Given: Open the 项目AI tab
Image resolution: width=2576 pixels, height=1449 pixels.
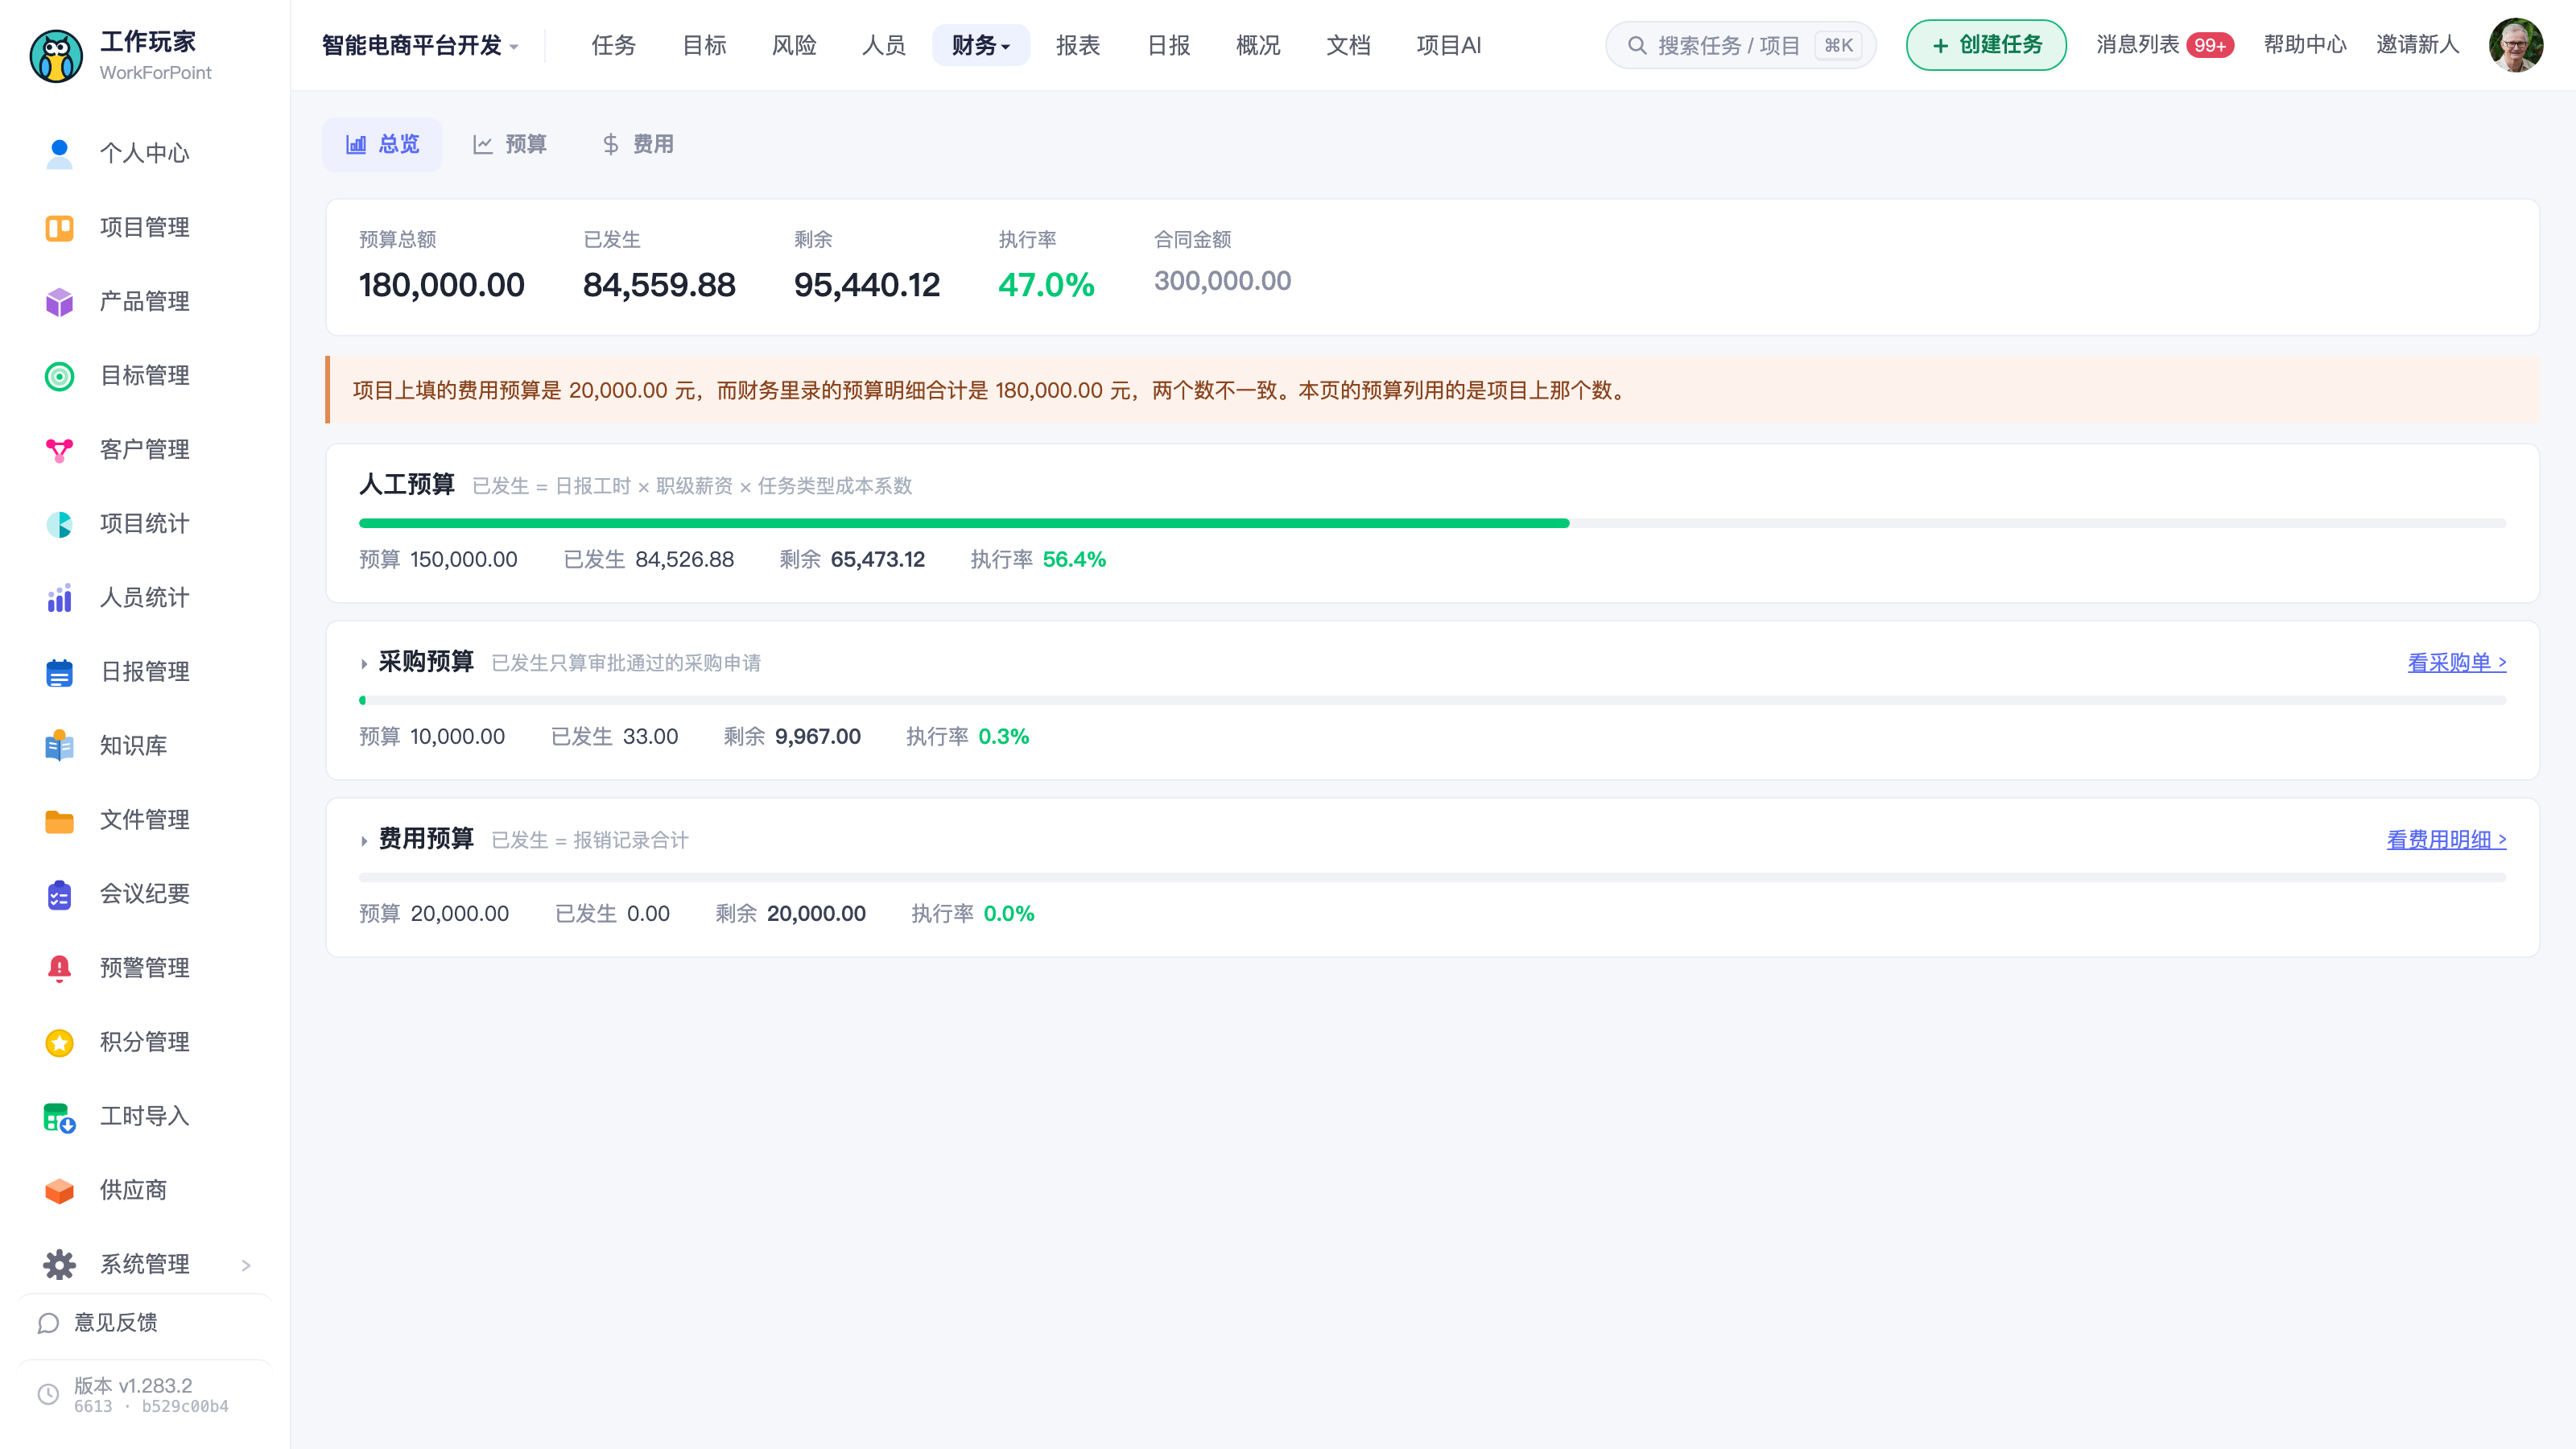Looking at the screenshot, I should (1449, 45).
